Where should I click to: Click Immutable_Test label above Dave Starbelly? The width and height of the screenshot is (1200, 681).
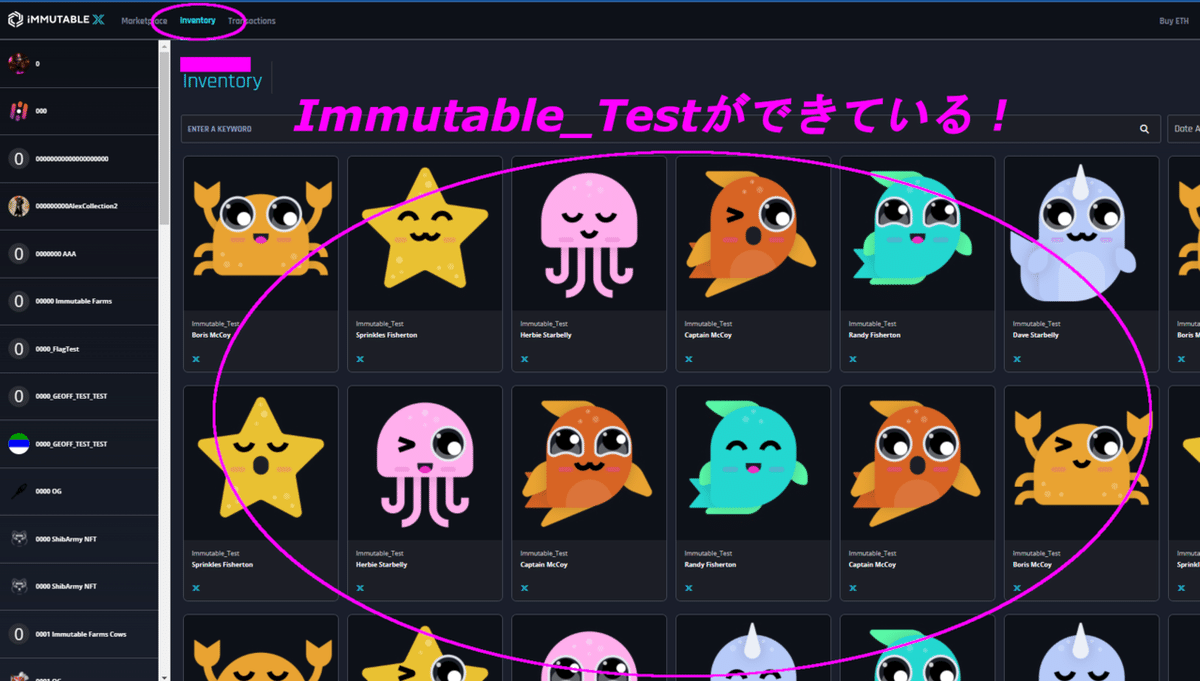tap(1036, 324)
